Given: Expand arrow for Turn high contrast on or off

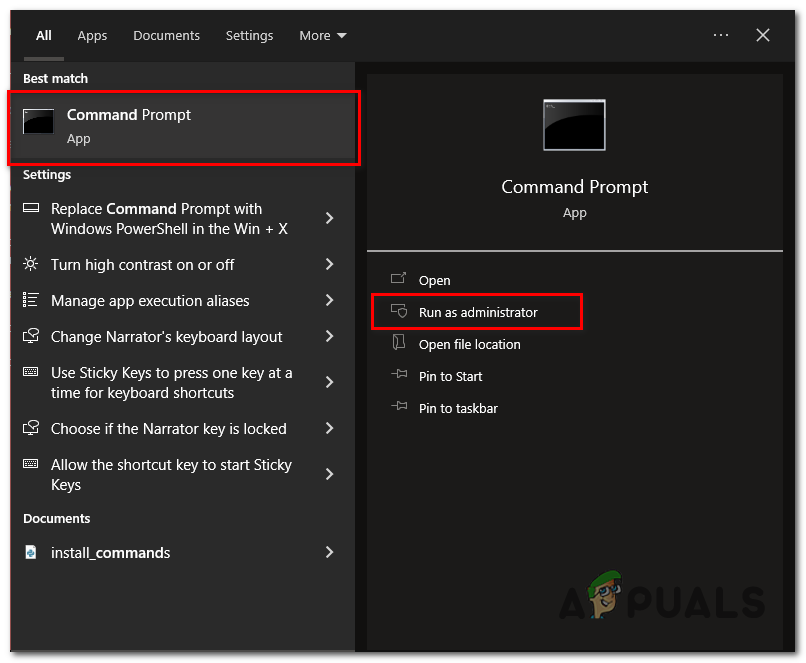Looking at the screenshot, I should 329,265.
